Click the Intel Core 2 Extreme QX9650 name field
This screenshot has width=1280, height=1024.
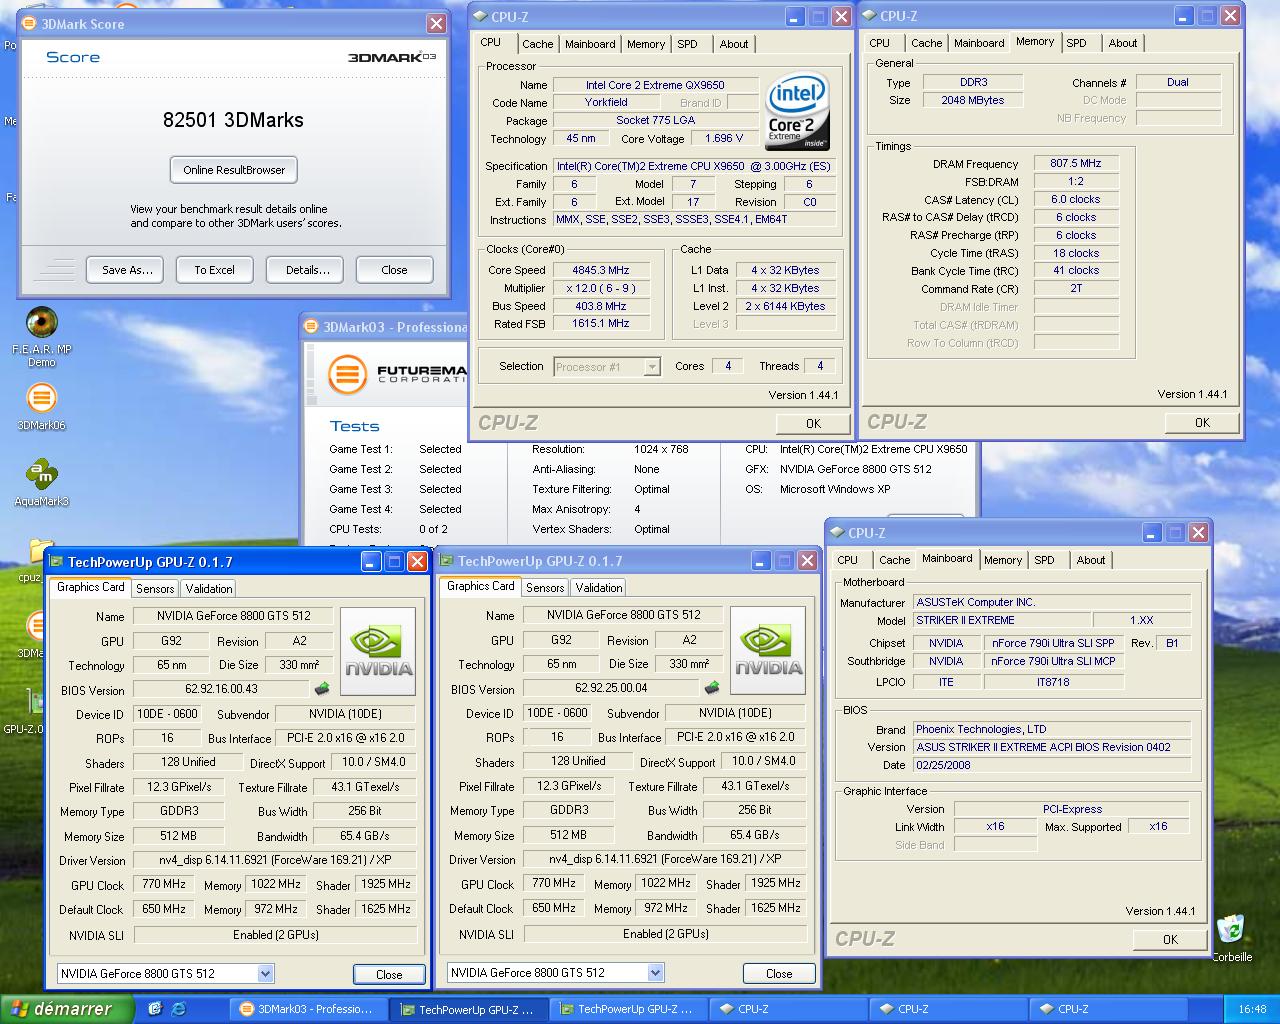tap(655, 85)
